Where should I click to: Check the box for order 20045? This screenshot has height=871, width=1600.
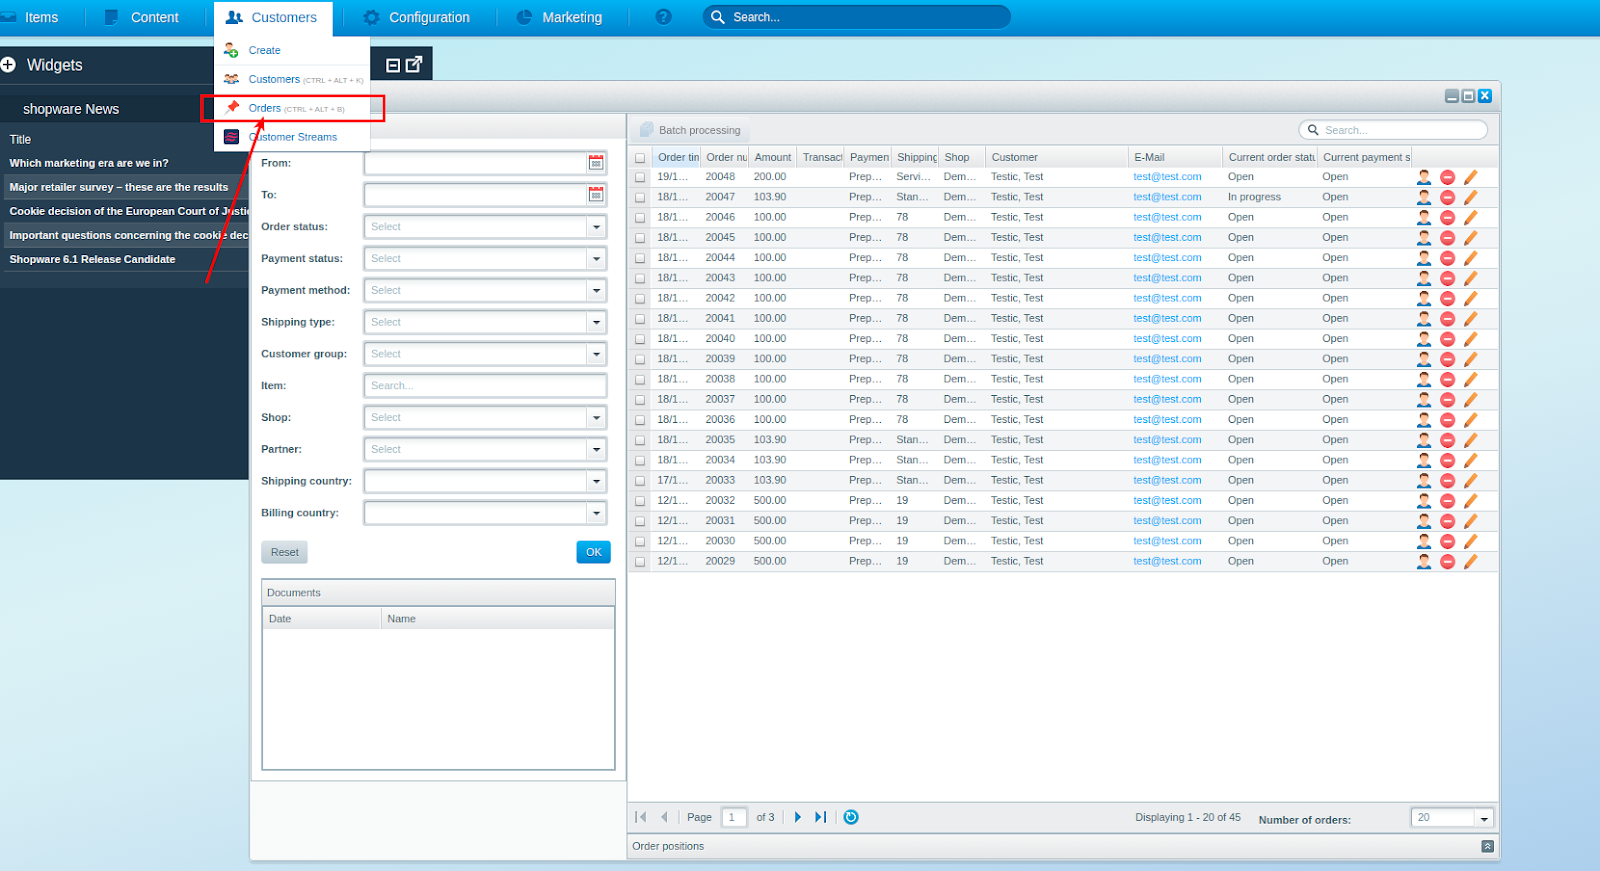(x=640, y=238)
